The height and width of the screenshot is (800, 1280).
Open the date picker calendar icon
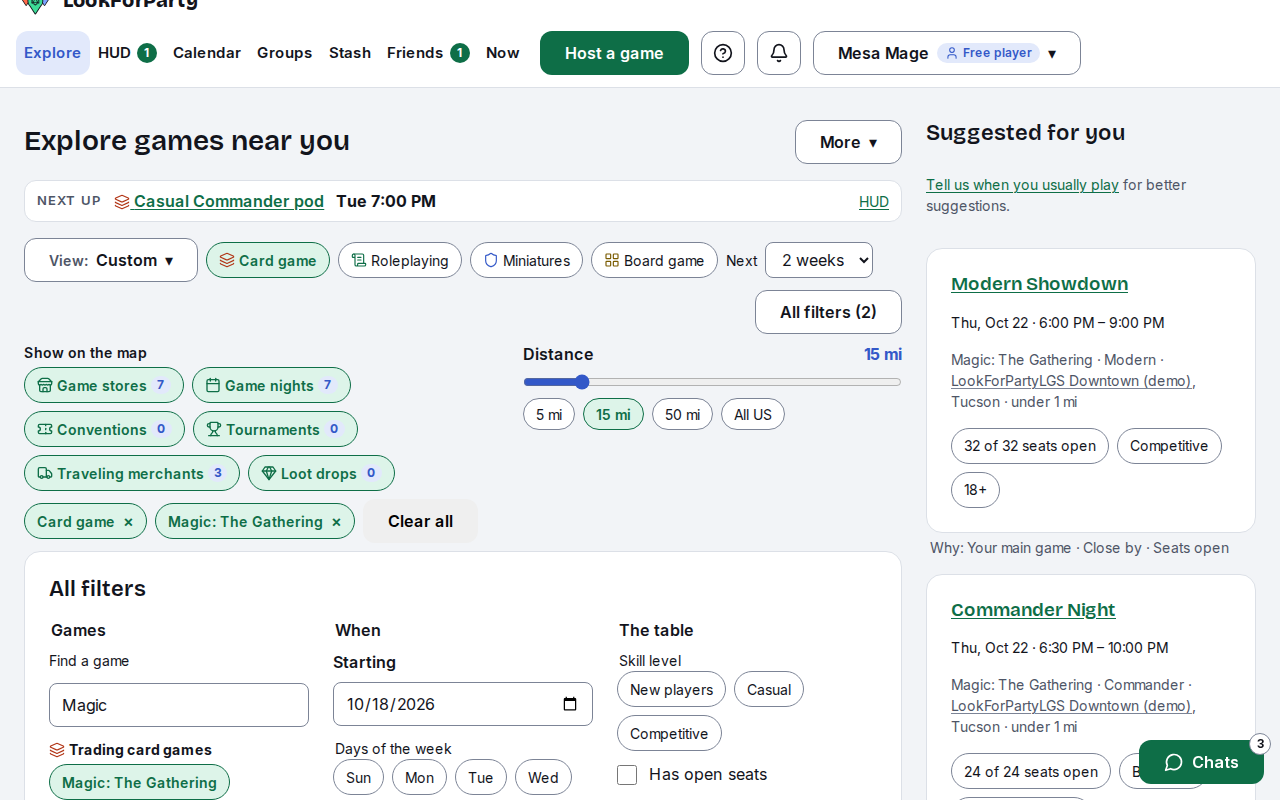tap(570, 704)
